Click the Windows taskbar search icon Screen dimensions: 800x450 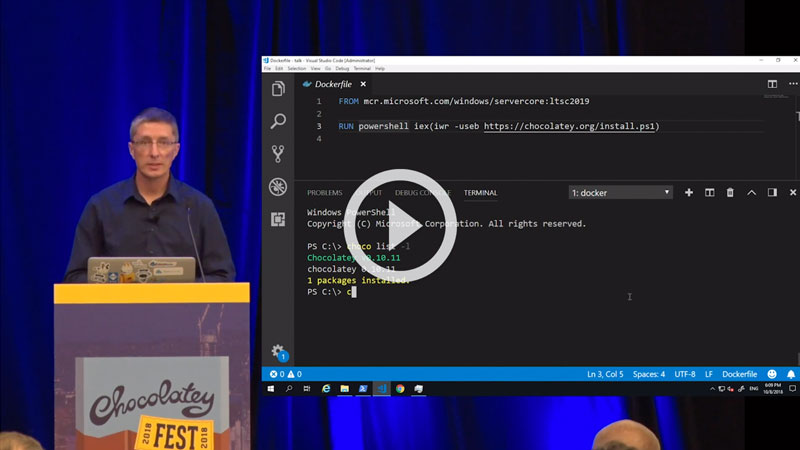(x=289, y=389)
